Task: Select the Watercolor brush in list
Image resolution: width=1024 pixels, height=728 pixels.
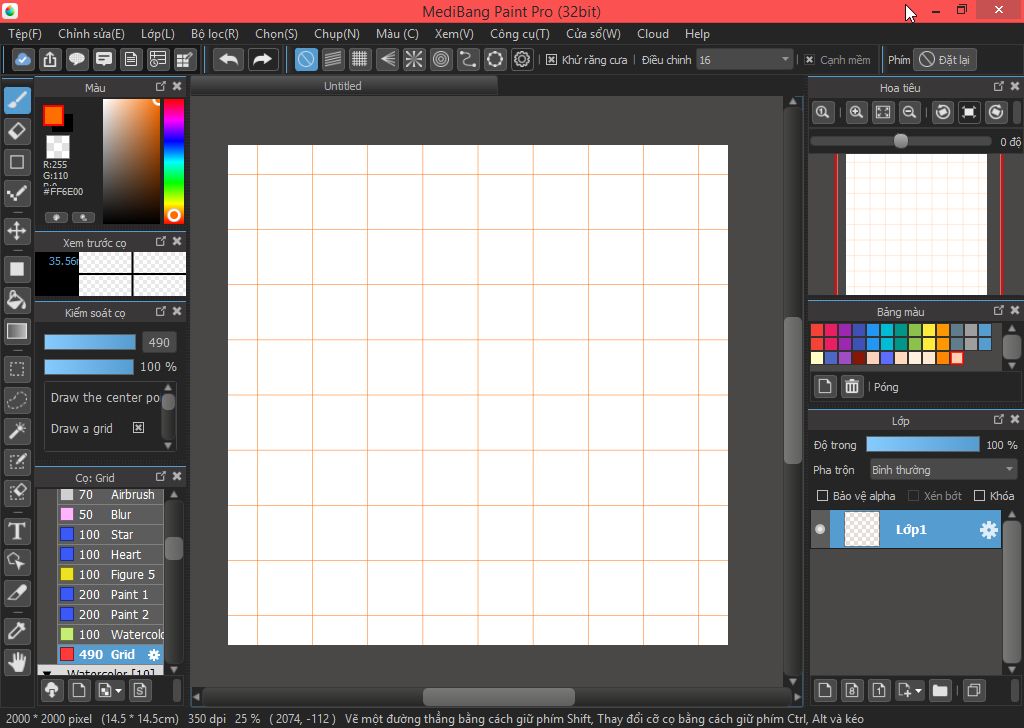Action: click(110, 634)
